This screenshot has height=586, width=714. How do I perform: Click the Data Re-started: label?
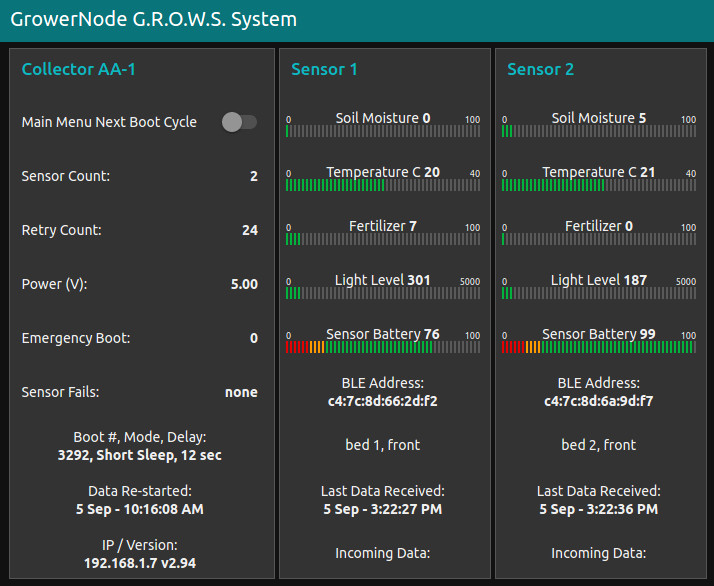[140, 491]
